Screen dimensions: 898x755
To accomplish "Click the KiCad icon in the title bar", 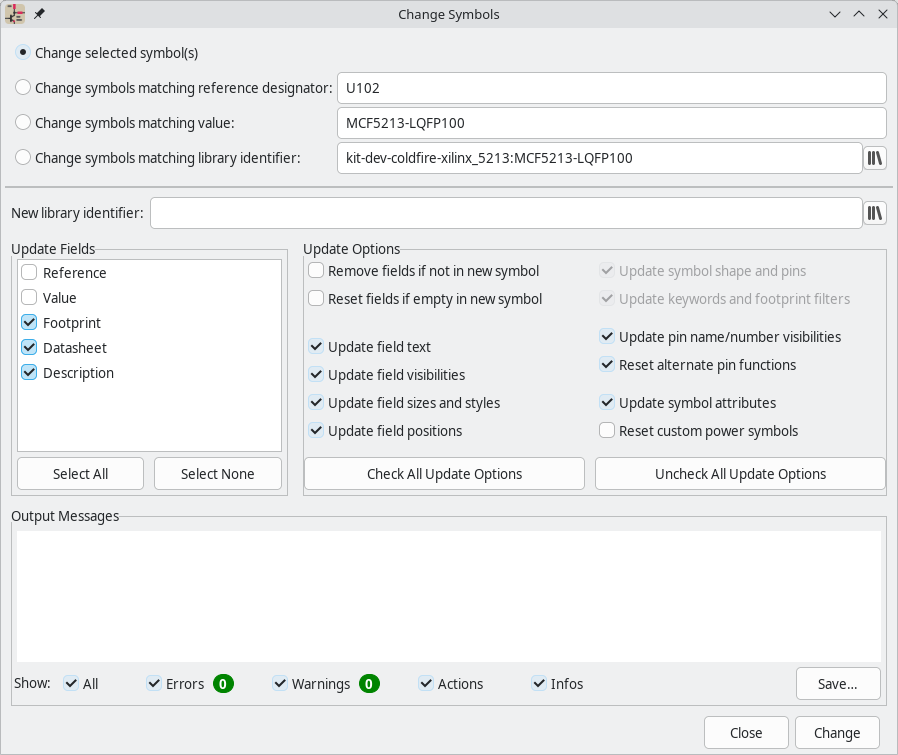I will click(x=13, y=14).
